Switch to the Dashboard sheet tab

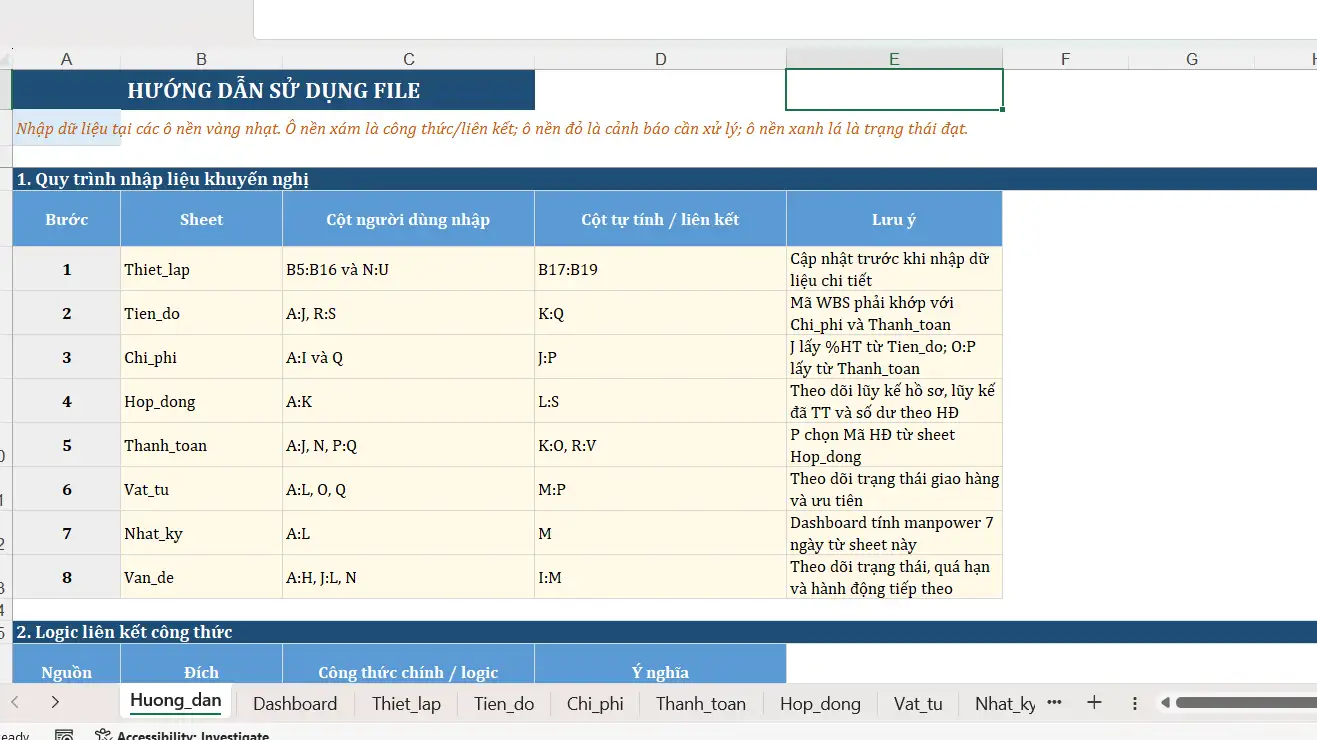pyautogui.click(x=295, y=704)
